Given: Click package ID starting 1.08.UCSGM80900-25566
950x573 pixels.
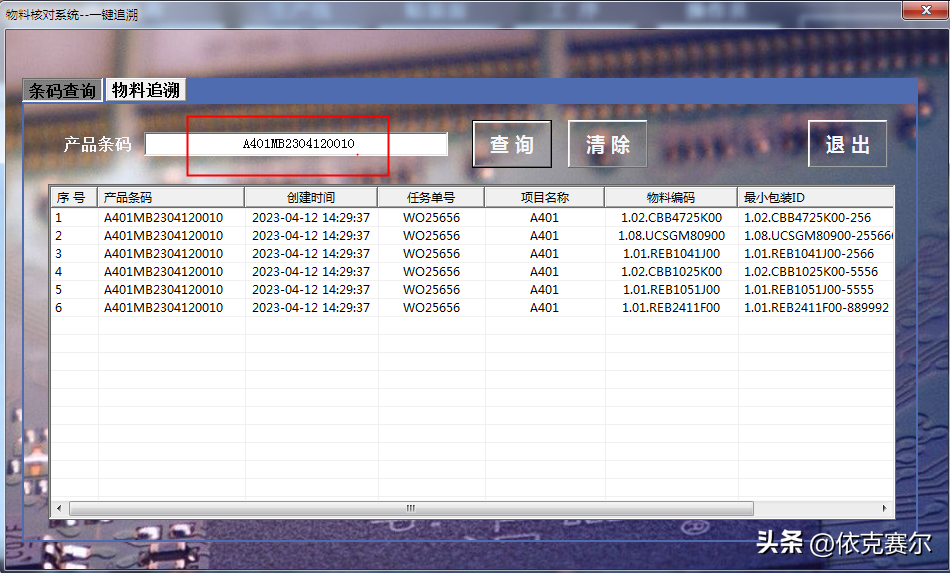Looking at the screenshot, I should coord(819,236).
